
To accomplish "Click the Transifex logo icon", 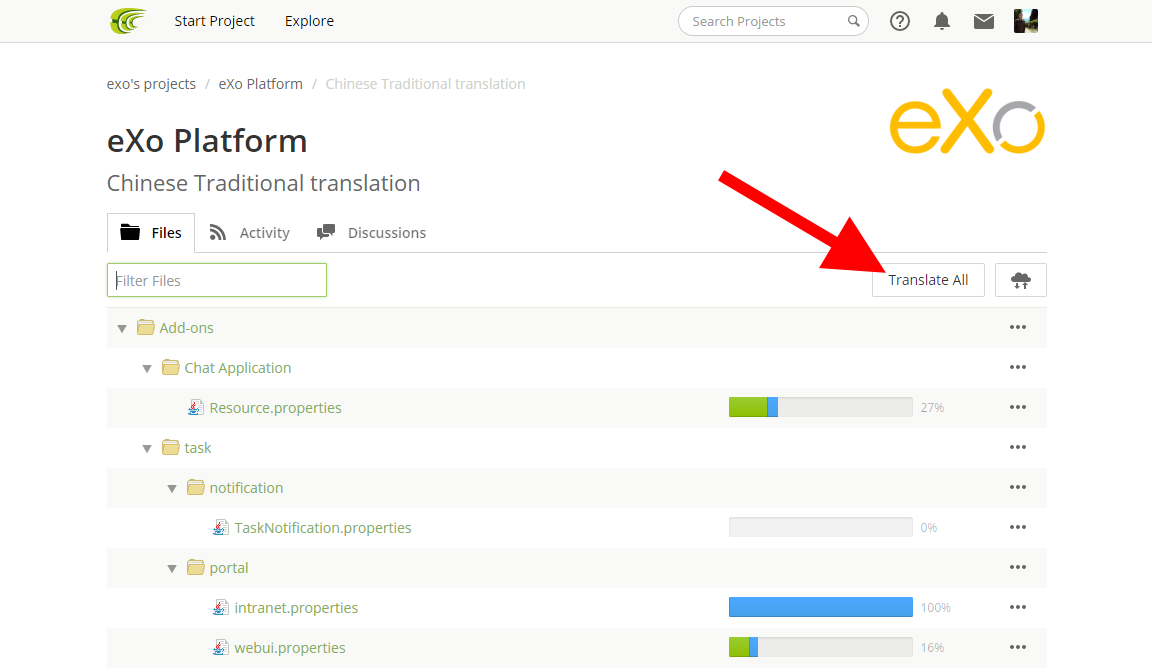I will (x=128, y=21).
